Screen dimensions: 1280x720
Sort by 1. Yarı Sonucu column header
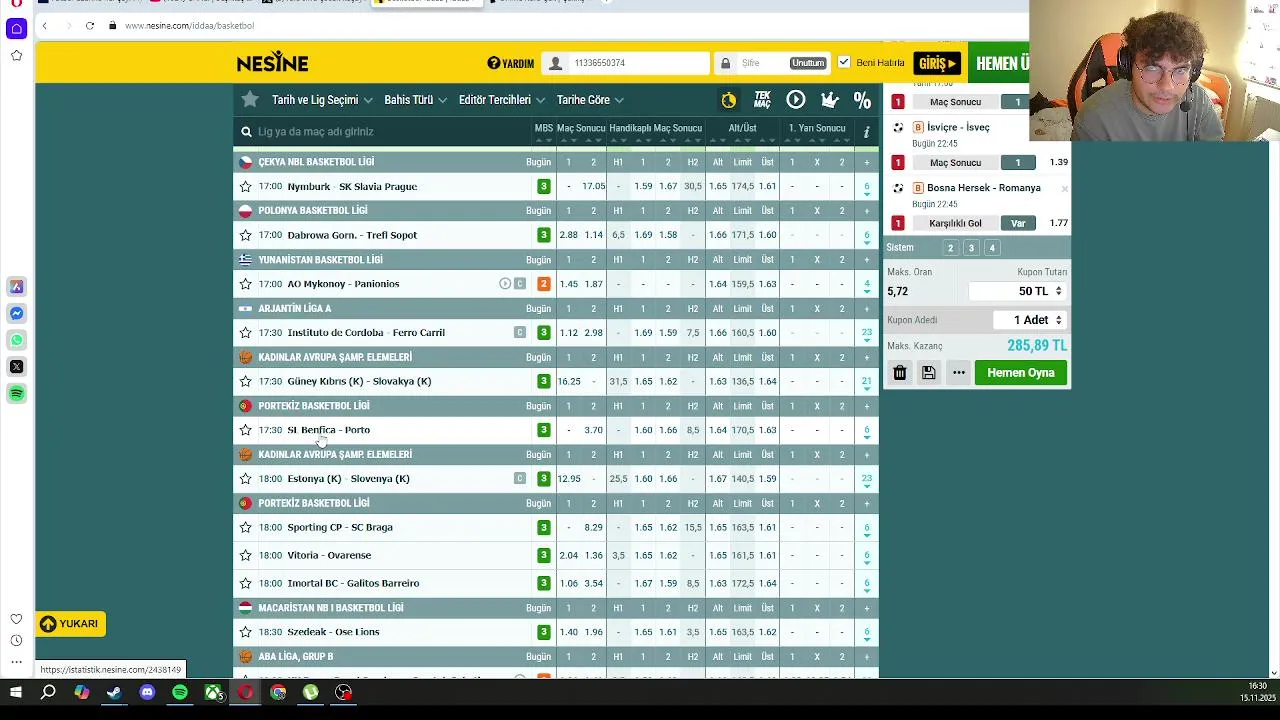(817, 128)
